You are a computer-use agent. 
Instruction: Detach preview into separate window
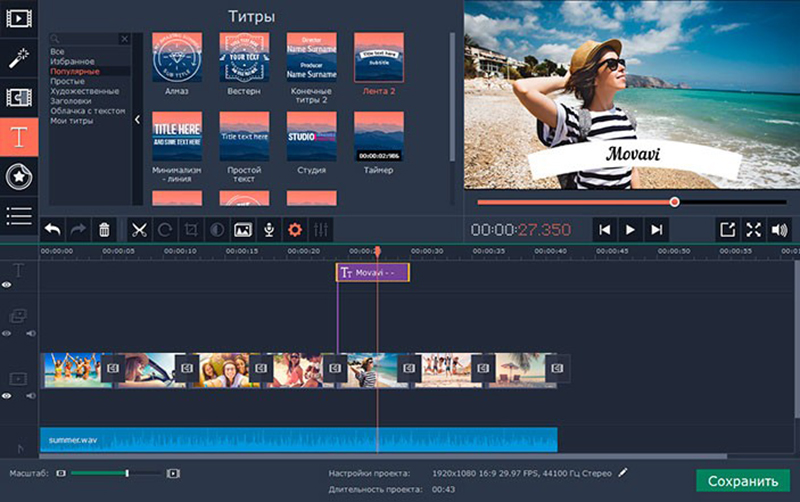728,230
